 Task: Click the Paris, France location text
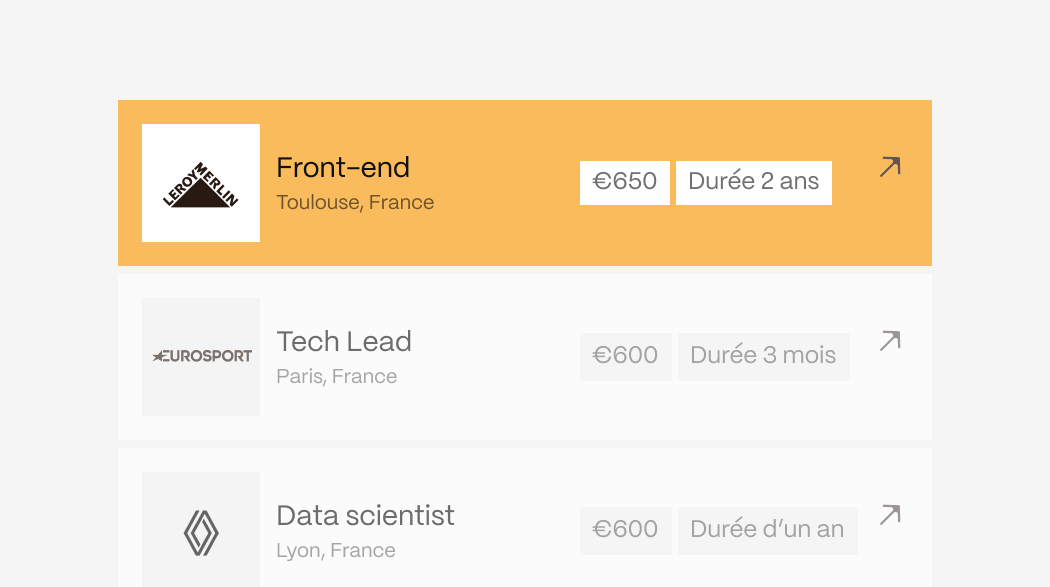coord(337,376)
